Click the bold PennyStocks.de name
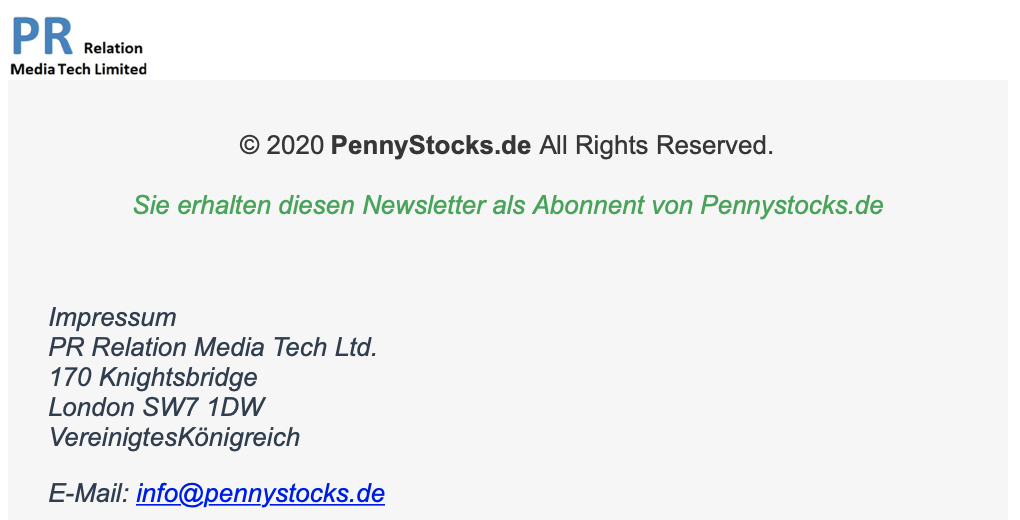 tap(430, 146)
